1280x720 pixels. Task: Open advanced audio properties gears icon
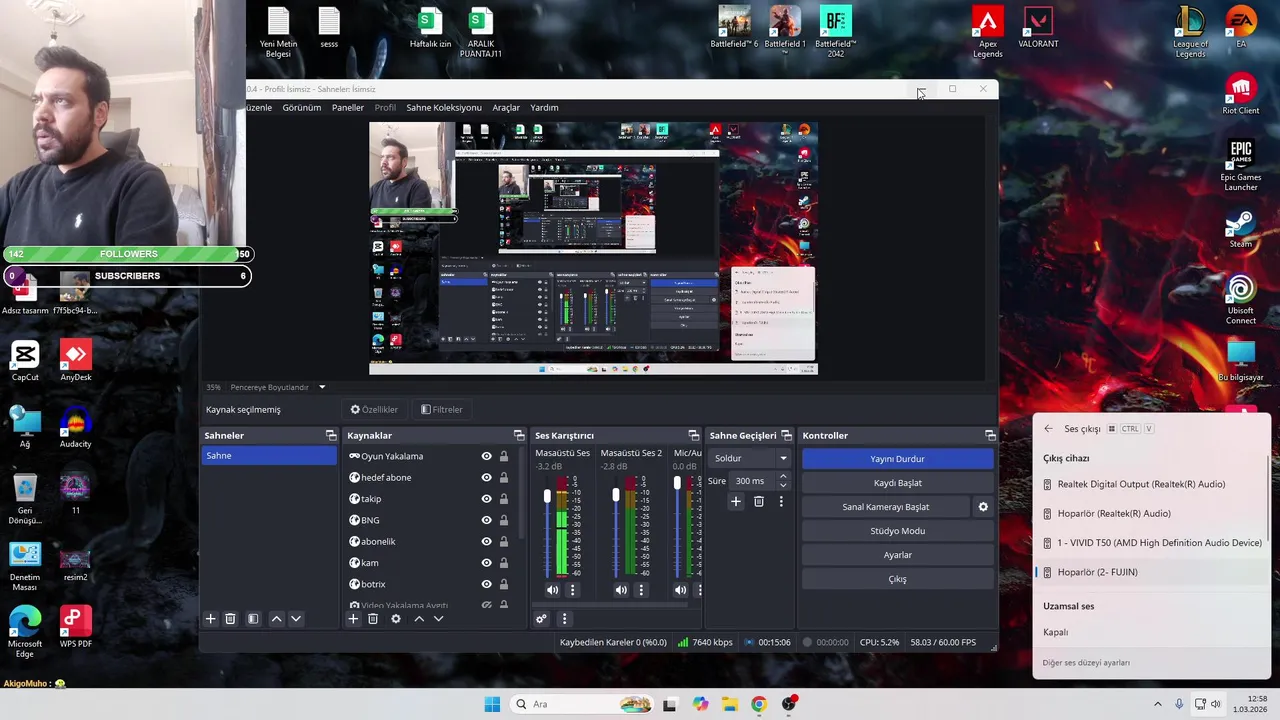541,619
